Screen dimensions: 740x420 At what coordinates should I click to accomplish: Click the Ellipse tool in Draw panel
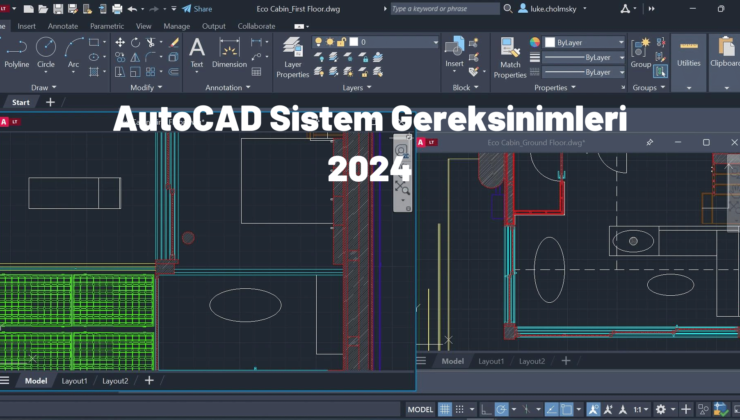[94, 57]
